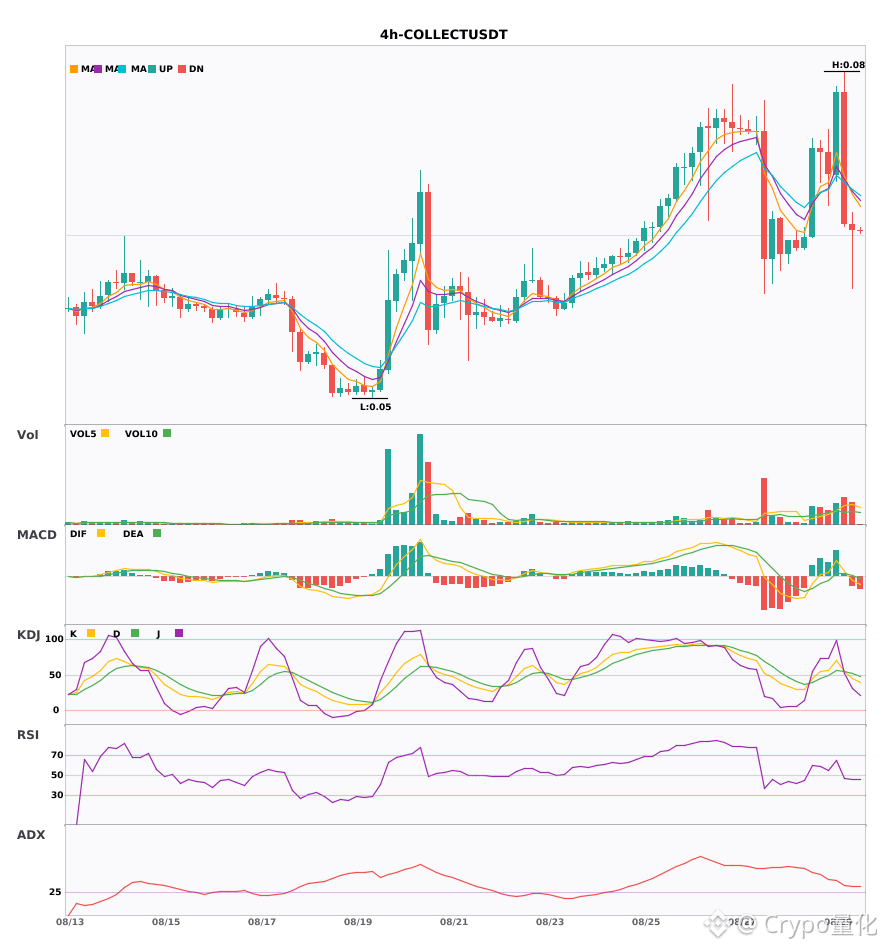Image resolution: width=885 pixels, height=950 pixels.
Task: Click the 08/13 date label
Action: (70, 922)
